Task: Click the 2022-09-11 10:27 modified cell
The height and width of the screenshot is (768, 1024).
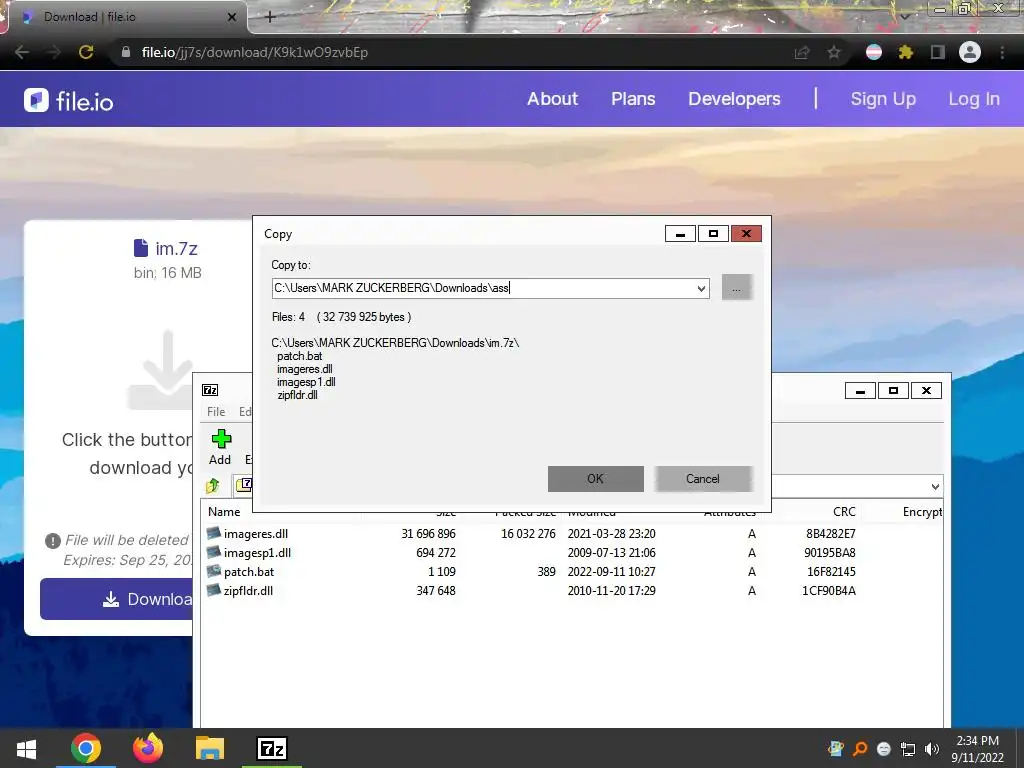Action: click(x=611, y=571)
